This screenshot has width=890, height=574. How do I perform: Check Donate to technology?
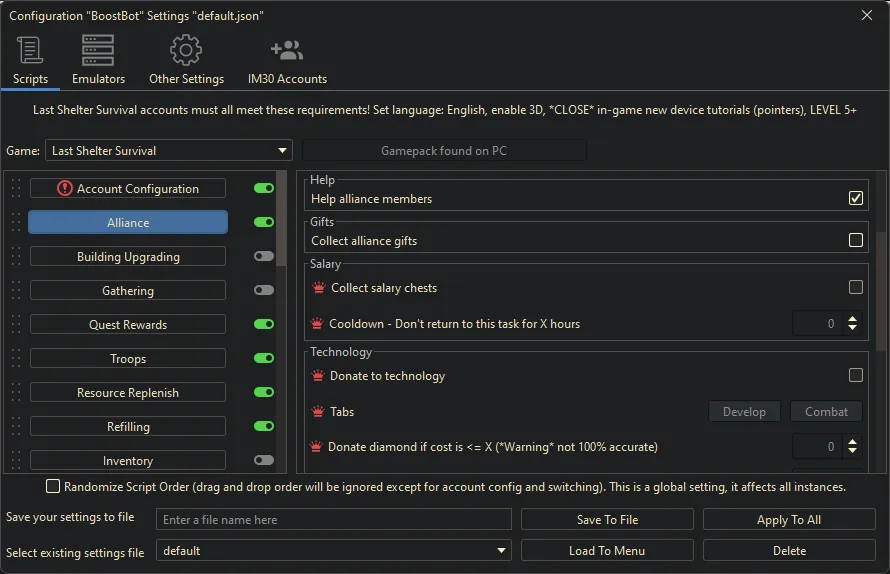[x=855, y=375]
